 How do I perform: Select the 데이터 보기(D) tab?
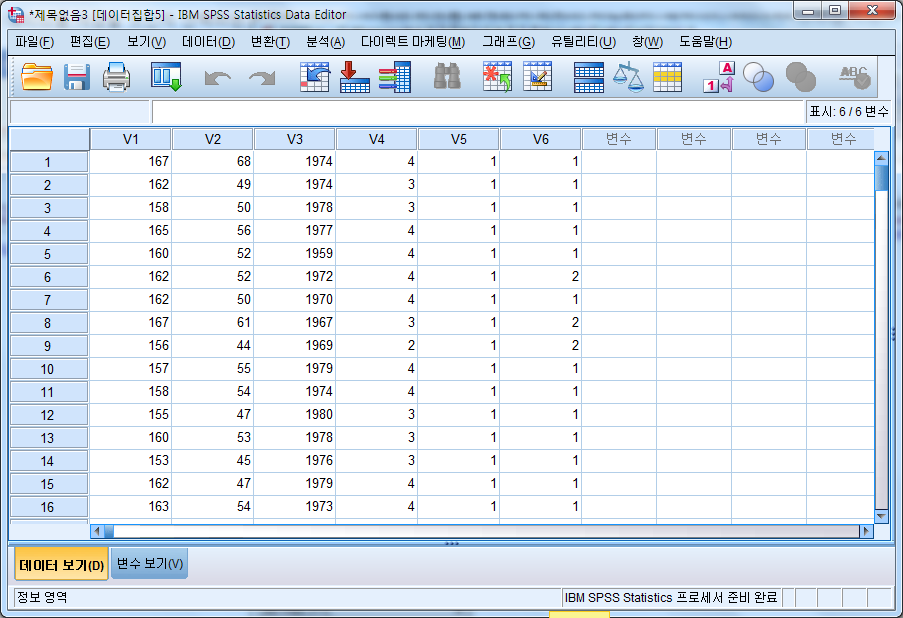62,564
